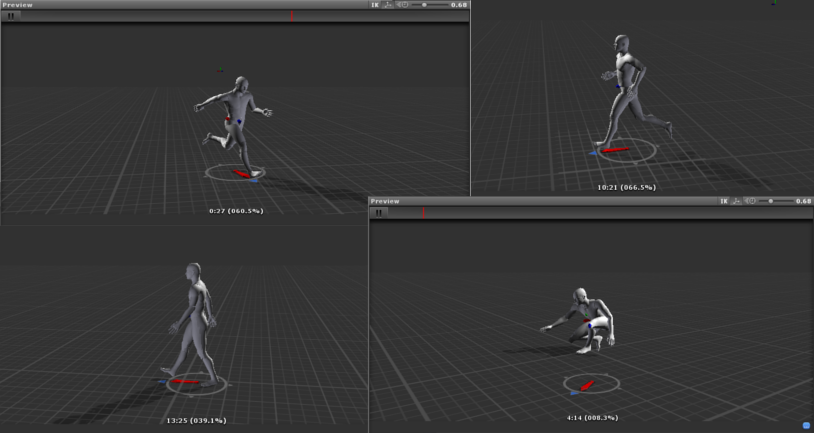Click the crouching humanoid model
The height and width of the screenshot is (433, 814).
[587, 321]
